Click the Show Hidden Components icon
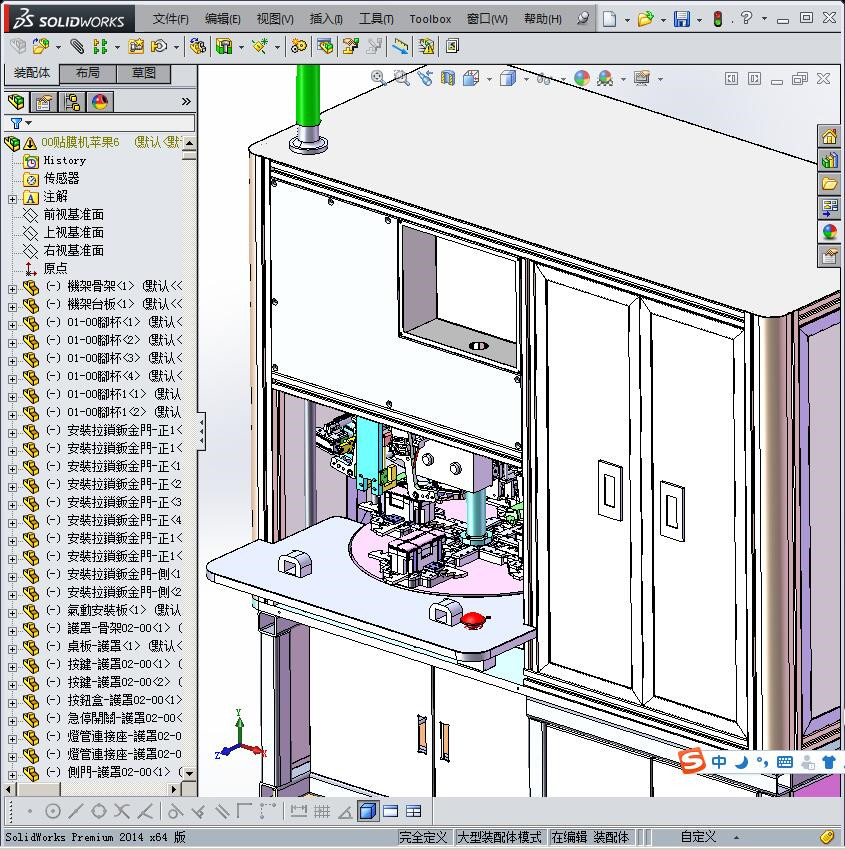 coord(198,47)
